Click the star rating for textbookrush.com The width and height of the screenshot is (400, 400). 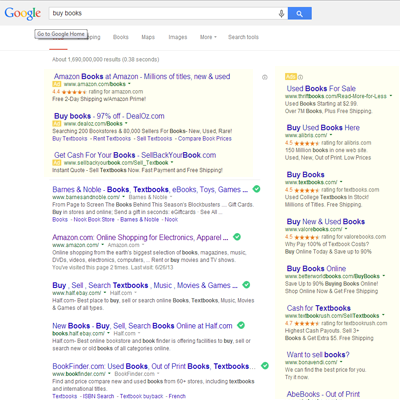click(x=307, y=323)
